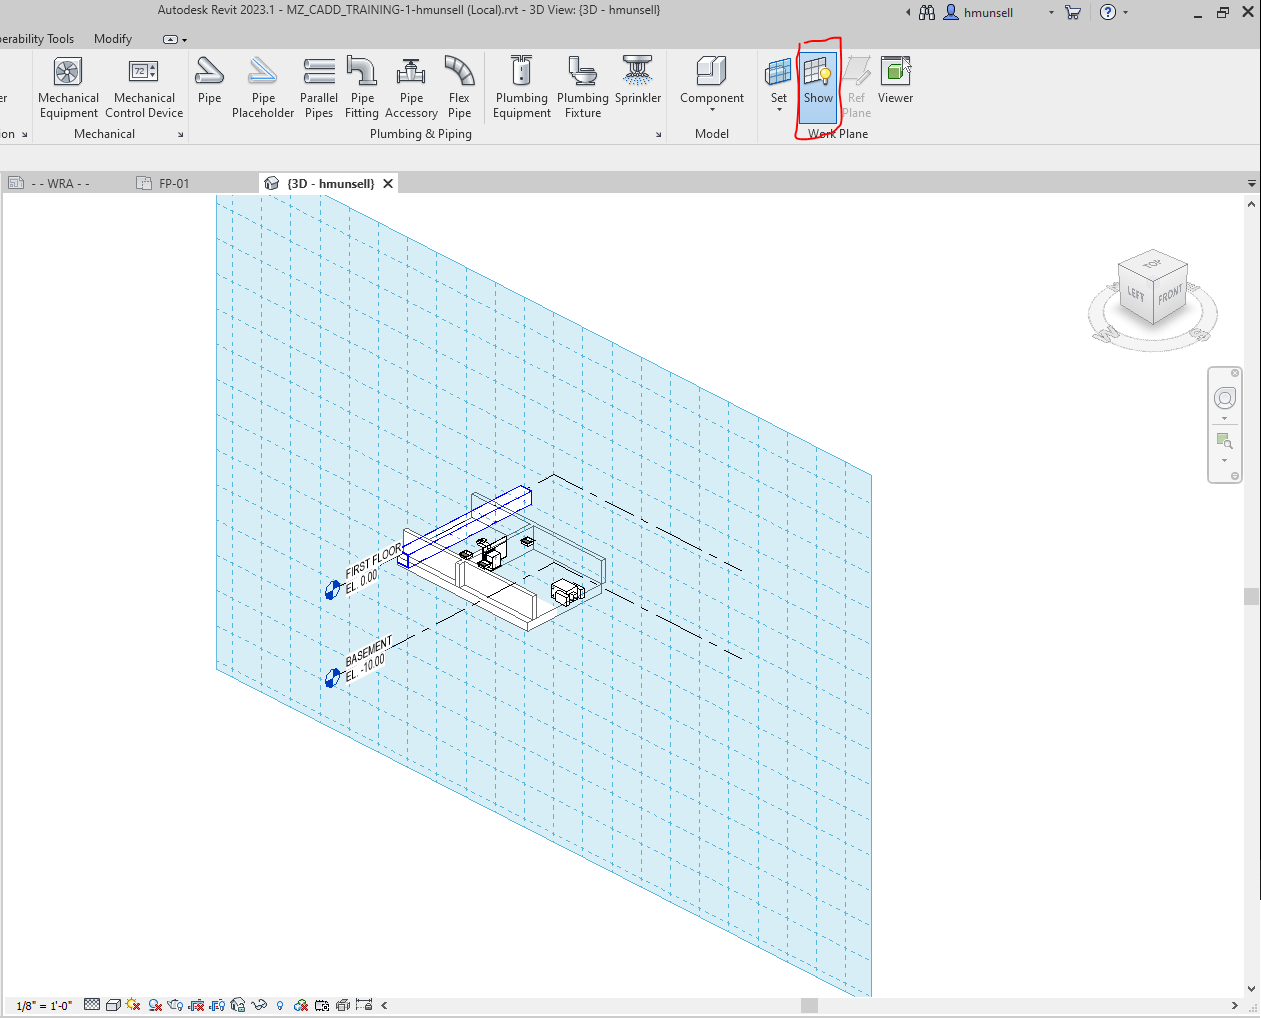Viewport: 1261px width, 1018px height.
Task: Click the TOP face of the ViewCube
Action: 1151,264
